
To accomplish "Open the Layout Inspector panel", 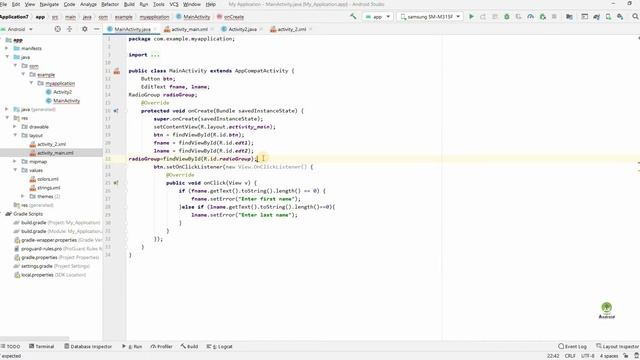I will [618, 347].
